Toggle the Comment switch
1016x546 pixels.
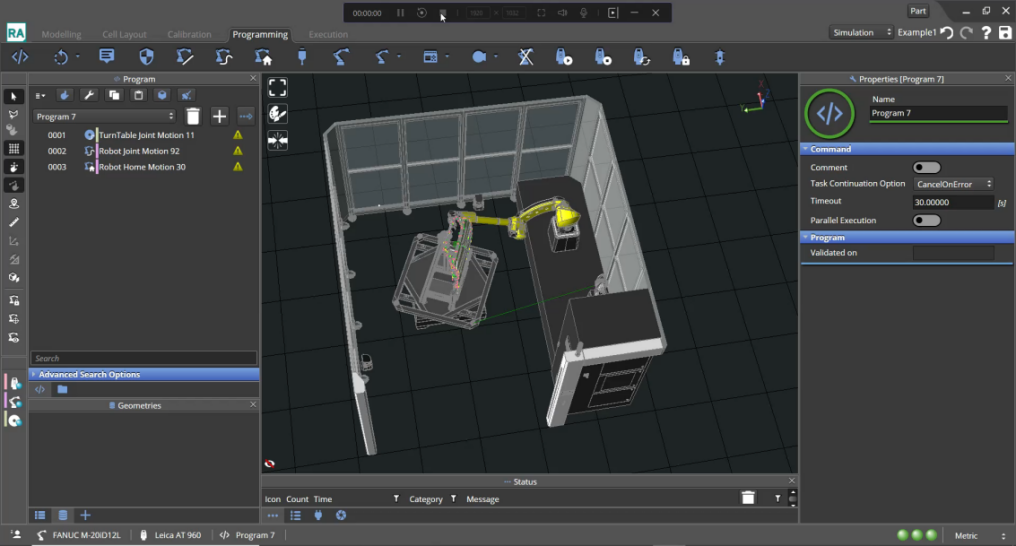coord(926,168)
